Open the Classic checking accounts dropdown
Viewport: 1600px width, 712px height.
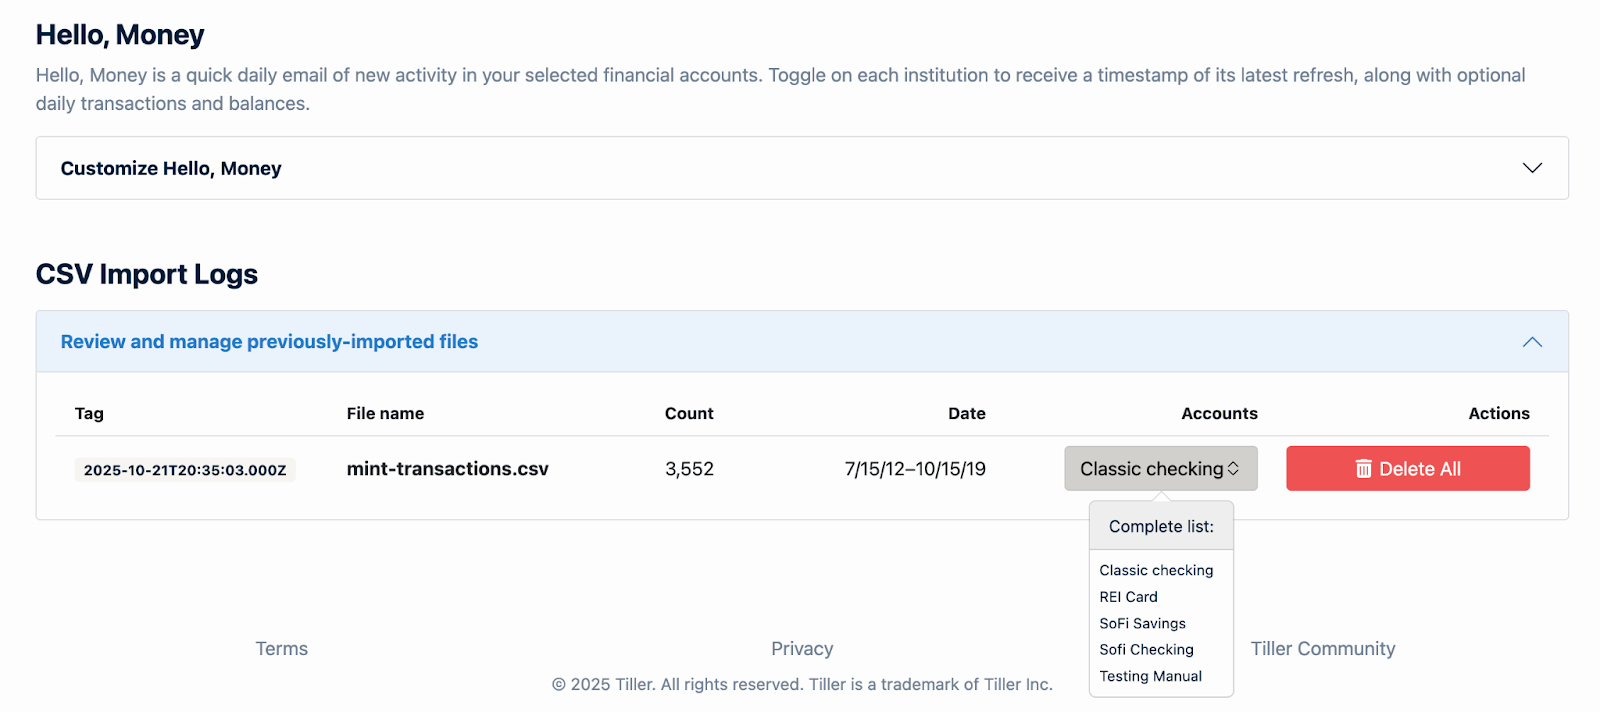pyautogui.click(x=1159, y=469)
